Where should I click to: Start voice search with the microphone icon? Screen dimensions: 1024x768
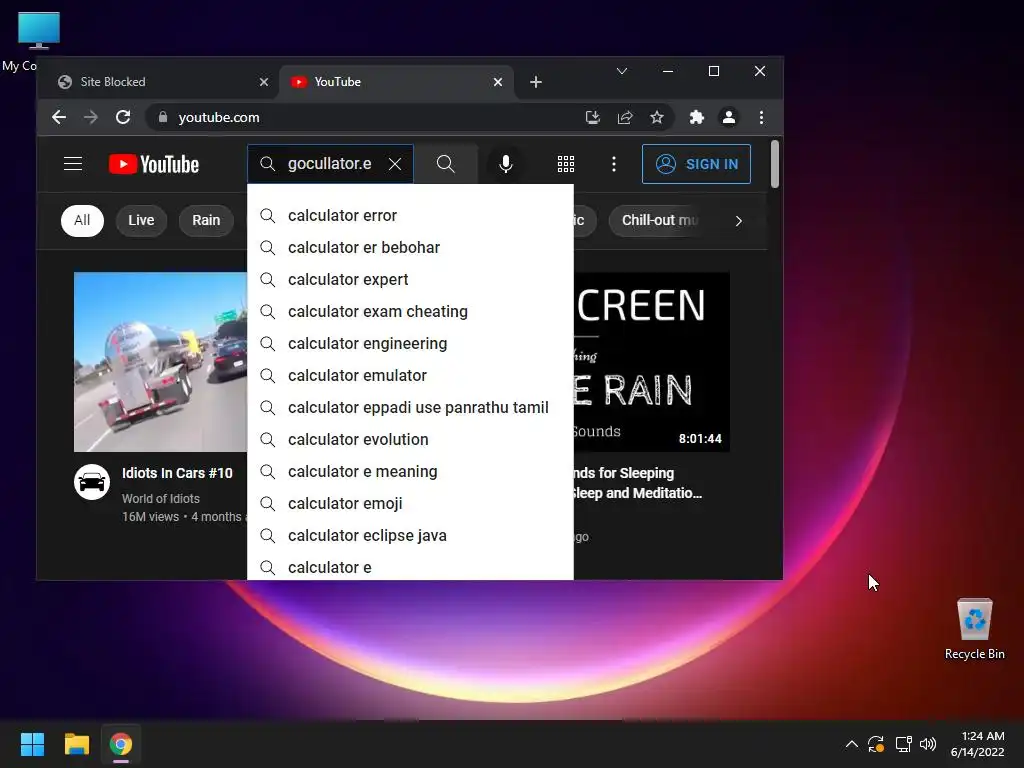tap(505, 164)
